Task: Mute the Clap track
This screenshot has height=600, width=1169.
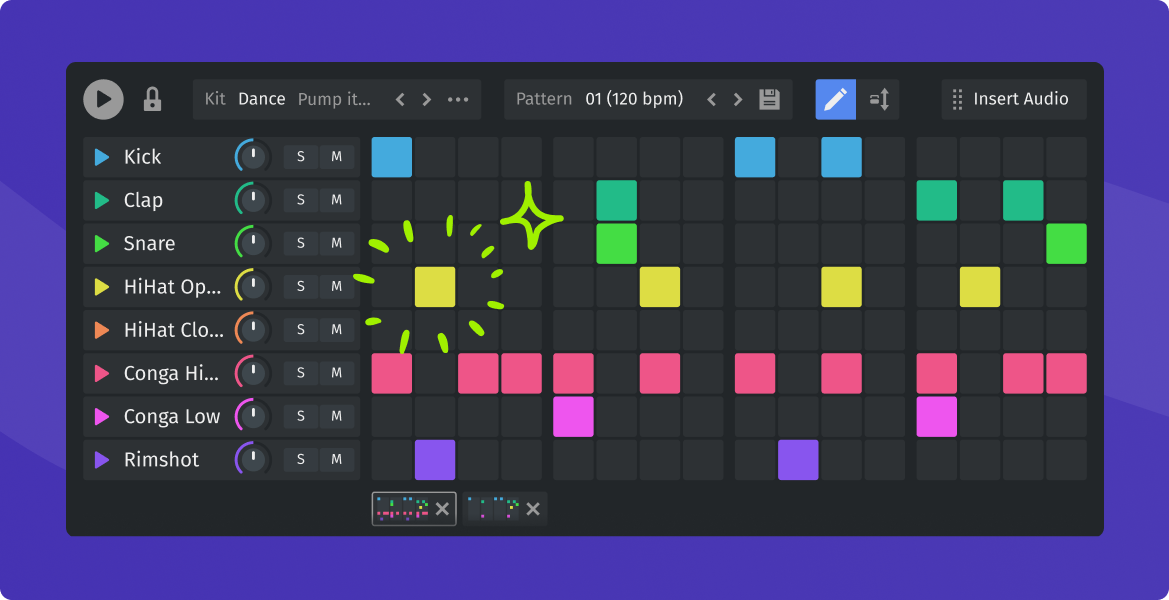Action: [x=337, y=200]
